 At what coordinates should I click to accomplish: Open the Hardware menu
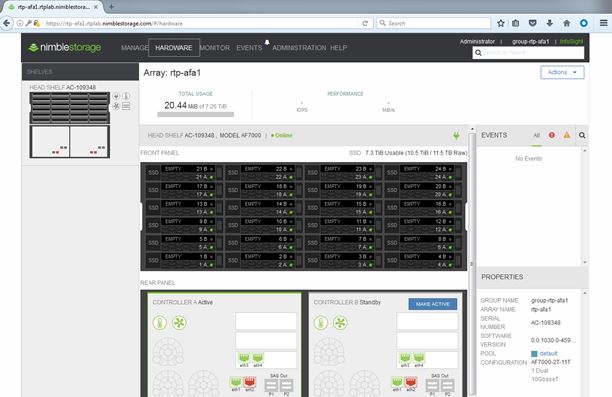pos(174,48)
